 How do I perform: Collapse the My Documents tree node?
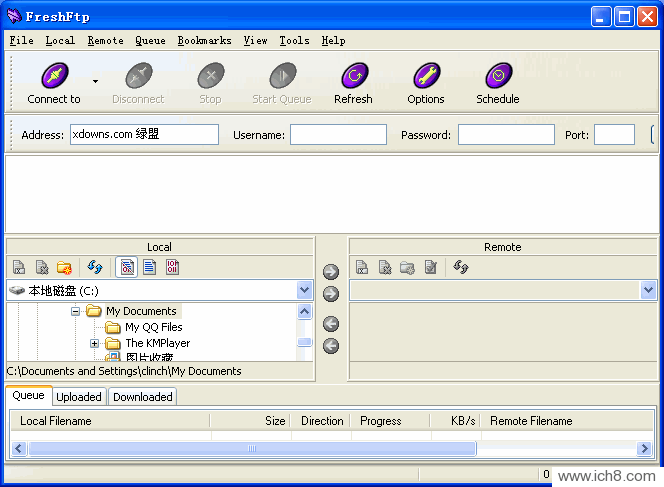point(75,312)
